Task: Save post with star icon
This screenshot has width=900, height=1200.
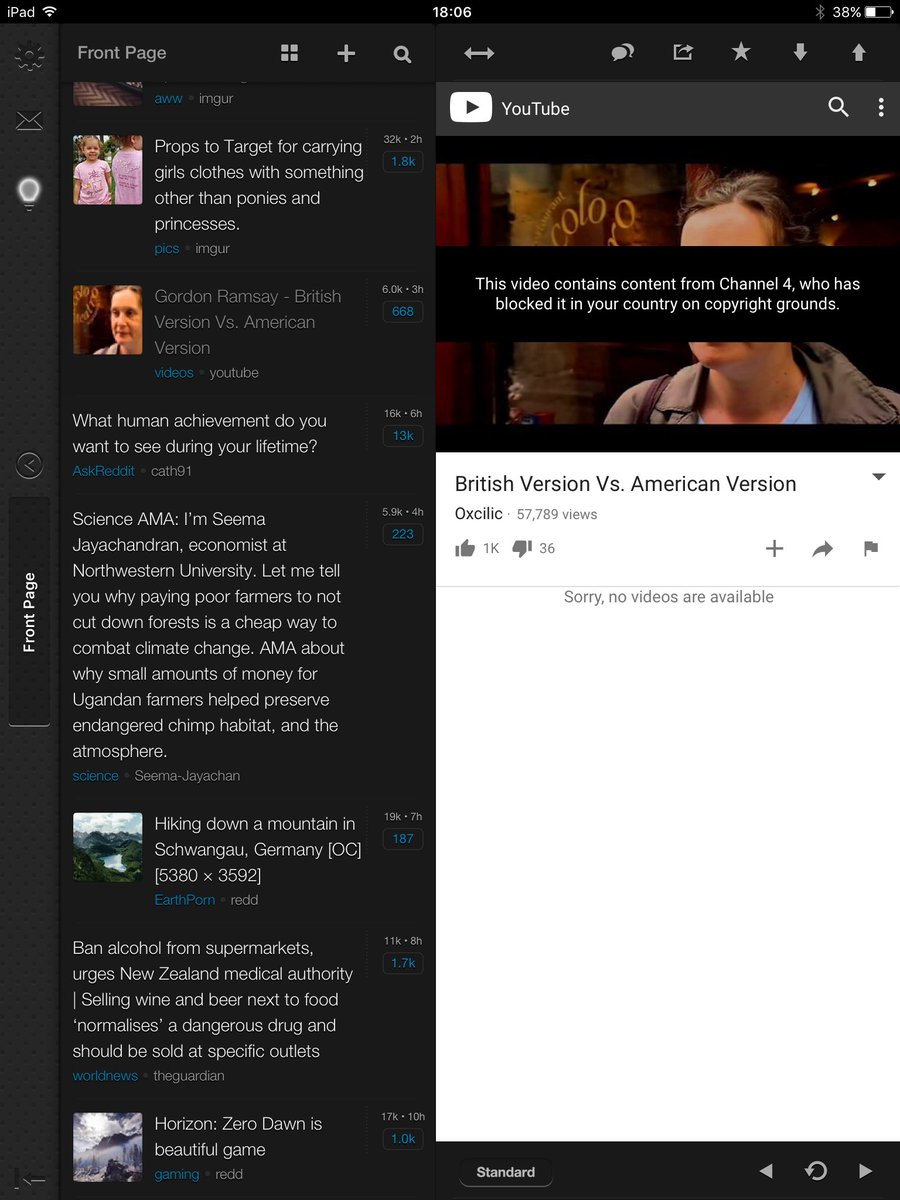Action: click(x=741, y=52)
